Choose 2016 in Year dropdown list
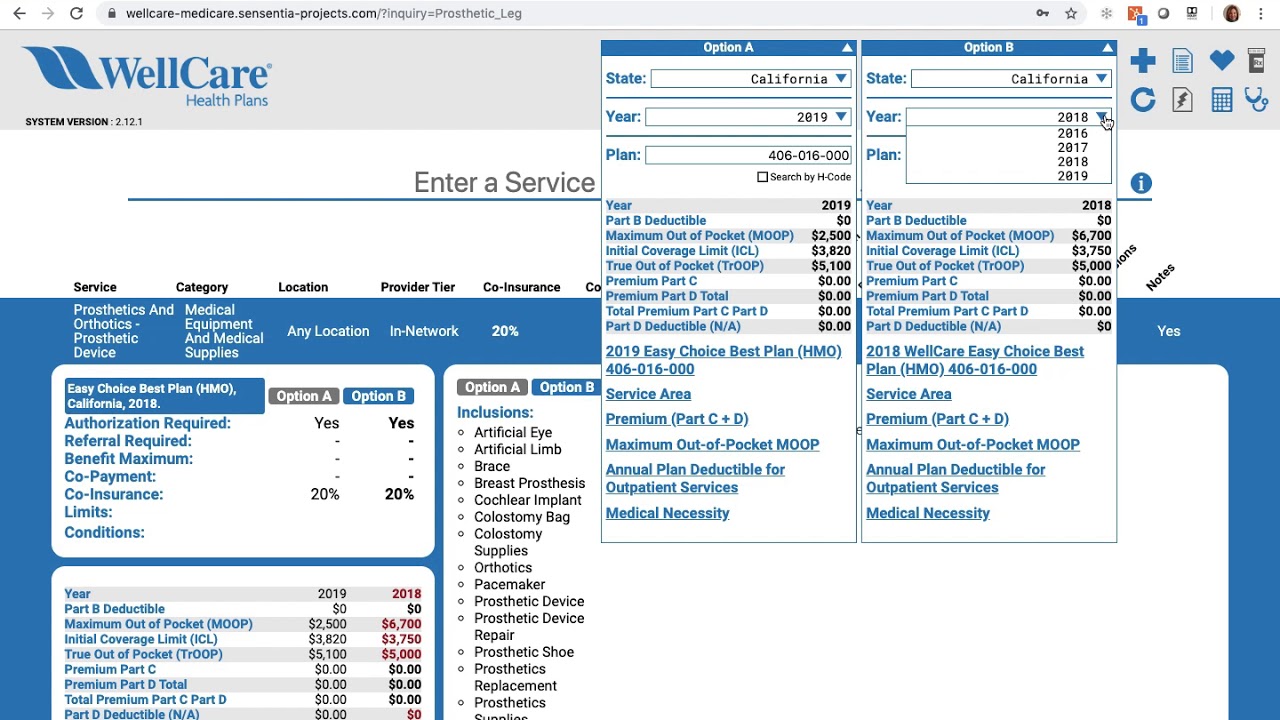Screen dimensions: 1280x720 (1072, 133)
